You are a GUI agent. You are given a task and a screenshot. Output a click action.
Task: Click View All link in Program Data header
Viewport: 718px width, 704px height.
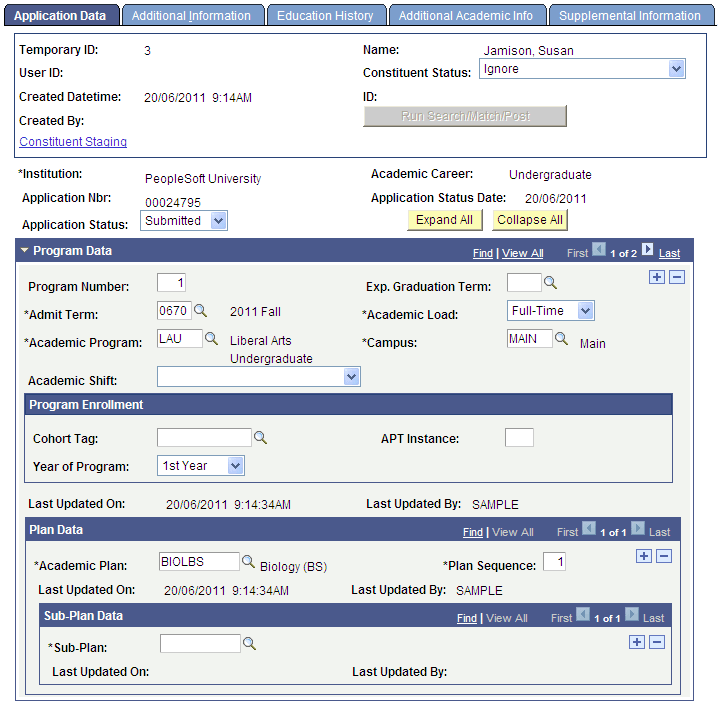tap(522, 253)
